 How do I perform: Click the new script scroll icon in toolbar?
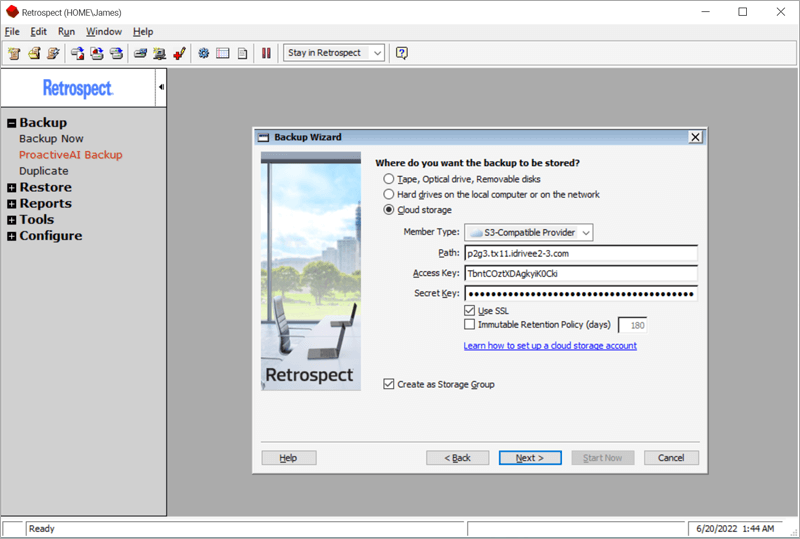pyautogui.click(x=14, y=53)
